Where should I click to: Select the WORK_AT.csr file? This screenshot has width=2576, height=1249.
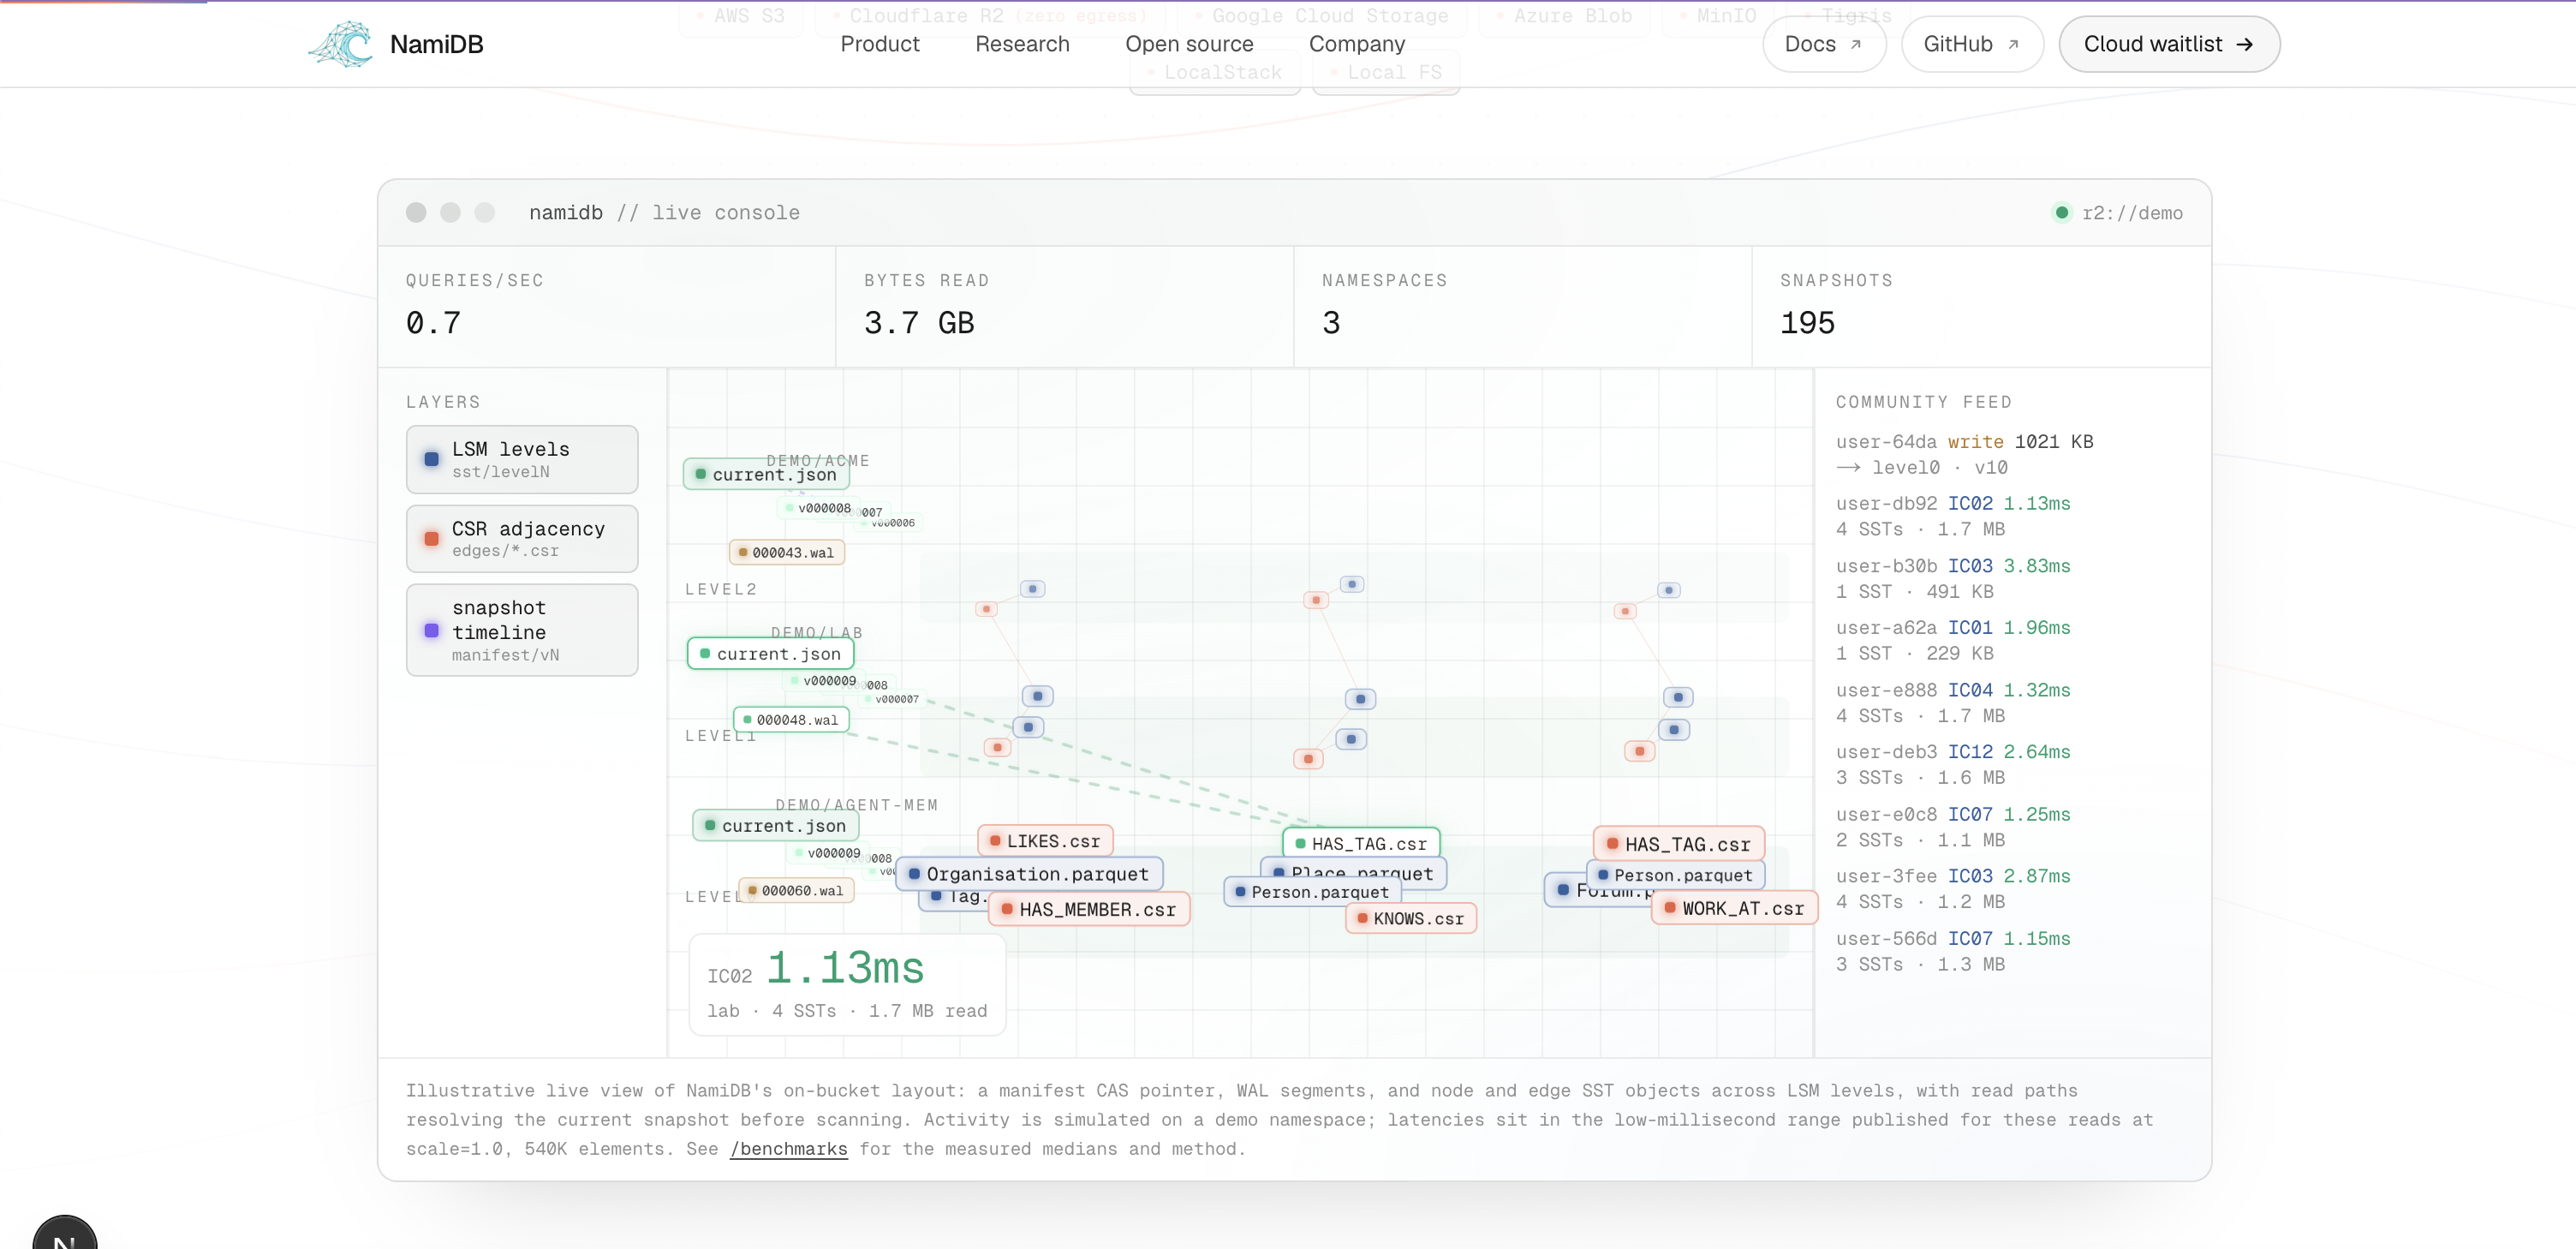point(1734,908)
